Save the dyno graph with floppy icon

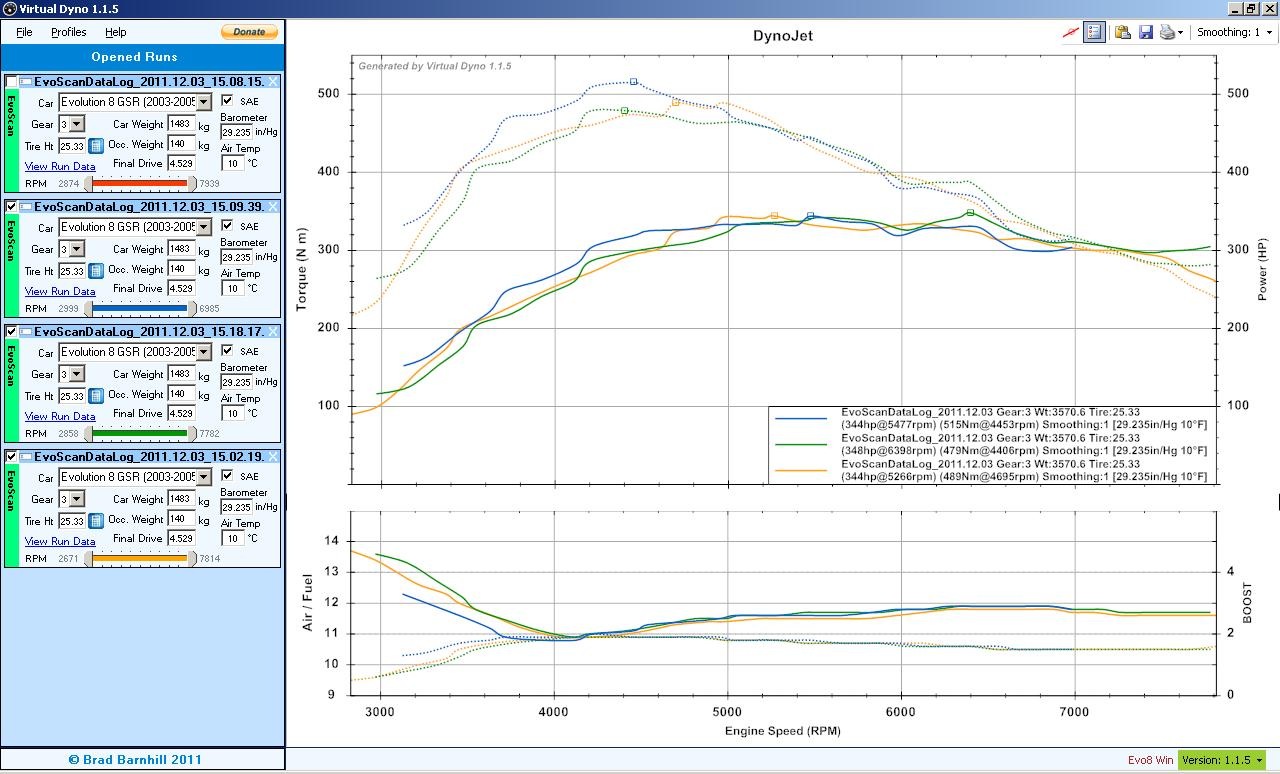(x=1146, y=32)
